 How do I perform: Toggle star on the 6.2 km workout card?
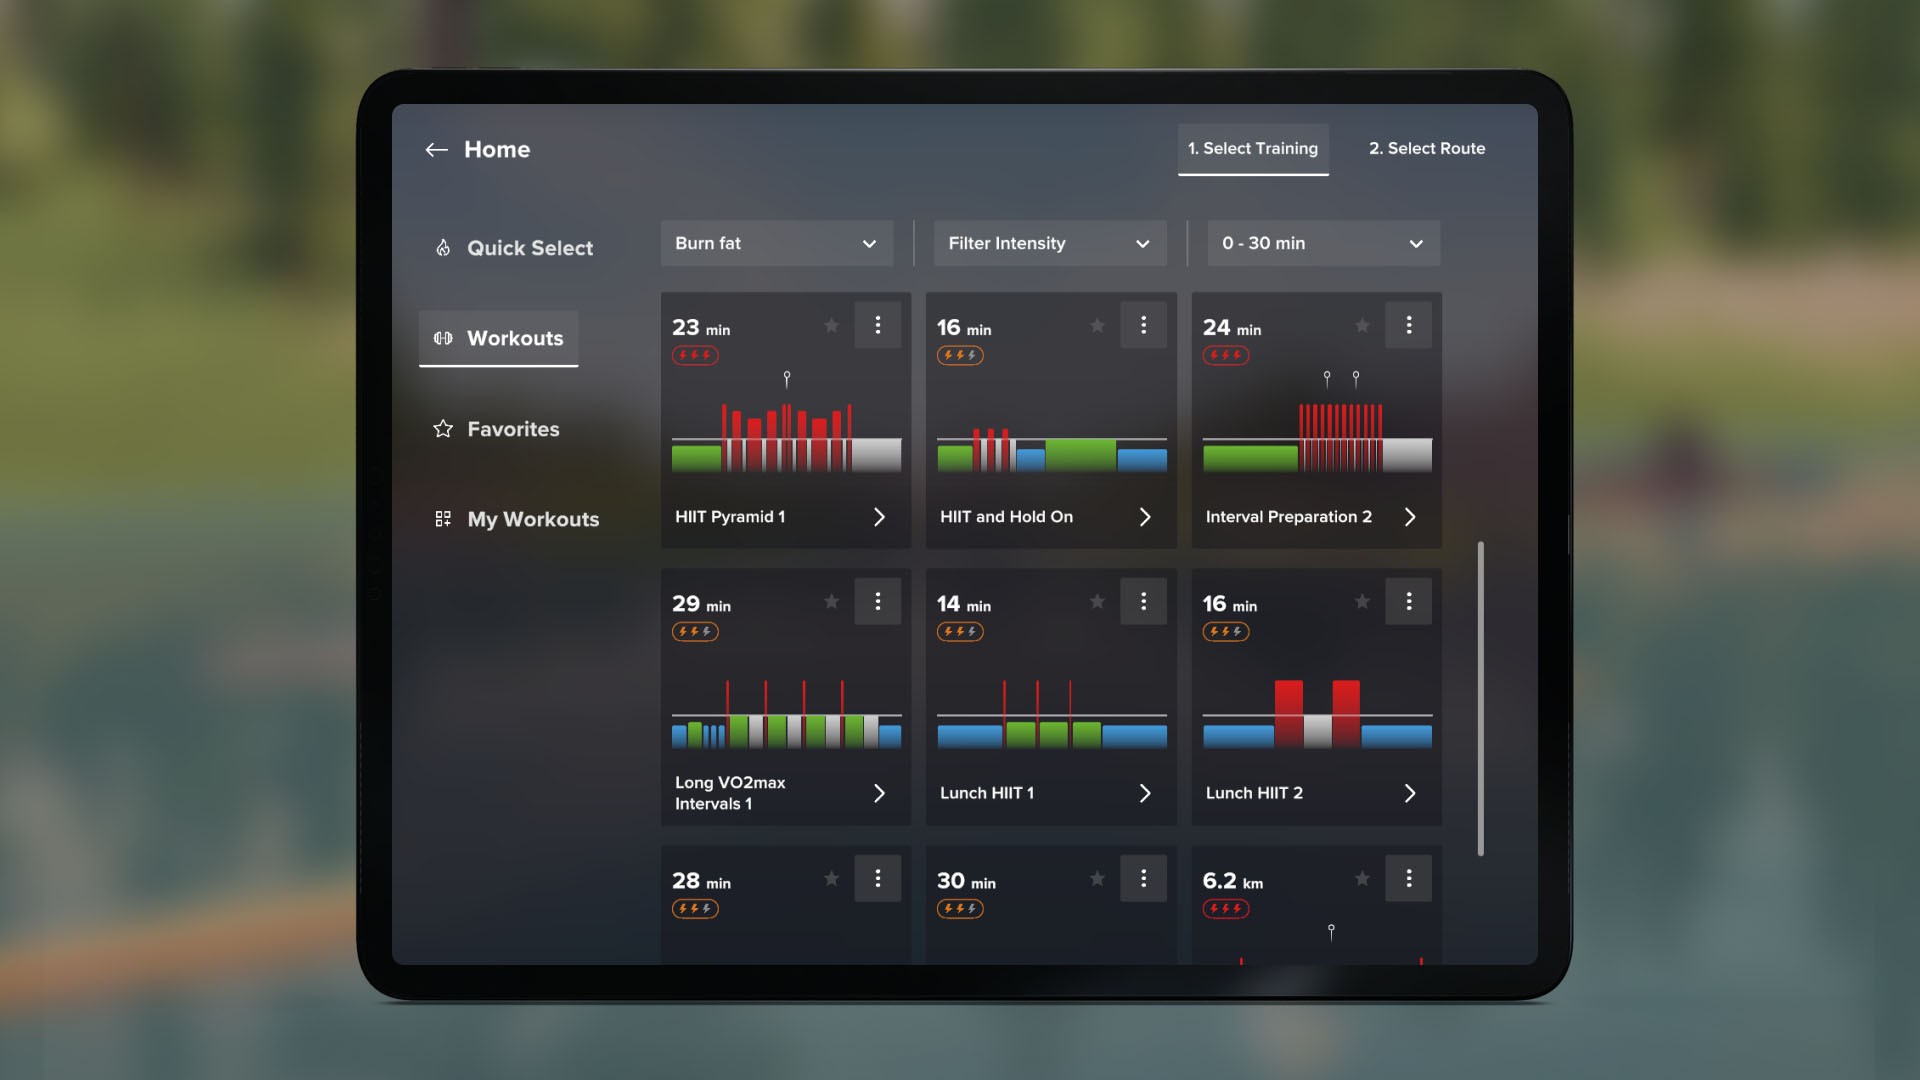(1362, 878)
